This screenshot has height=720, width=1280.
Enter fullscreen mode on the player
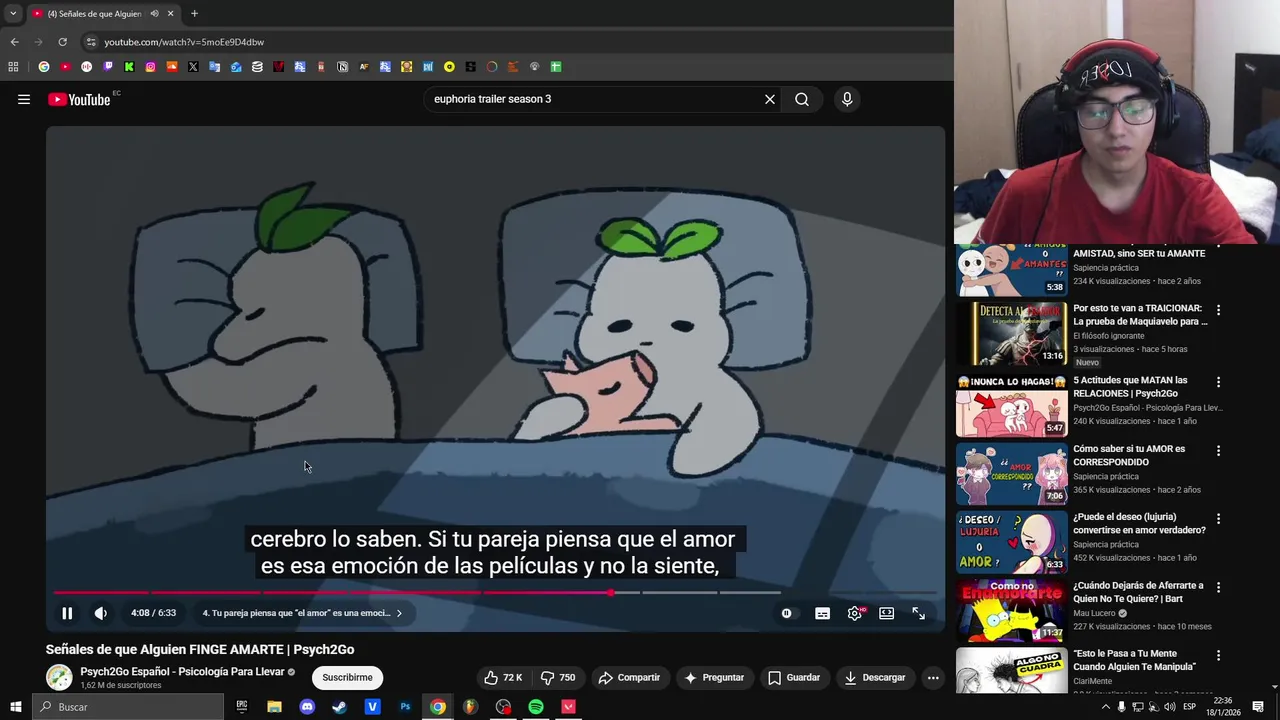tap(919, 613)
